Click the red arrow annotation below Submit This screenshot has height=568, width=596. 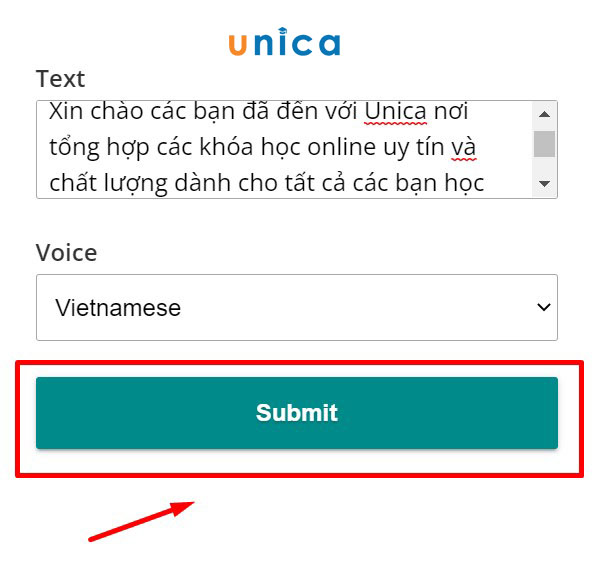141,521
